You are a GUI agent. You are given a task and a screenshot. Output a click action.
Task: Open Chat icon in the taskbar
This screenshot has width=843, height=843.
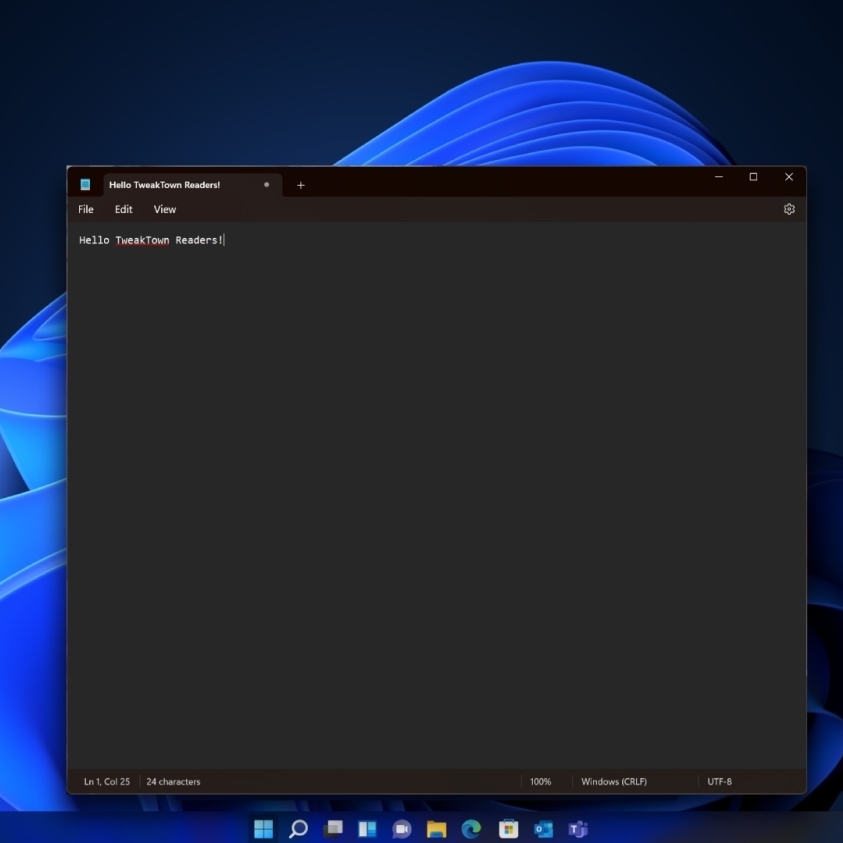[x=402, y=828]
